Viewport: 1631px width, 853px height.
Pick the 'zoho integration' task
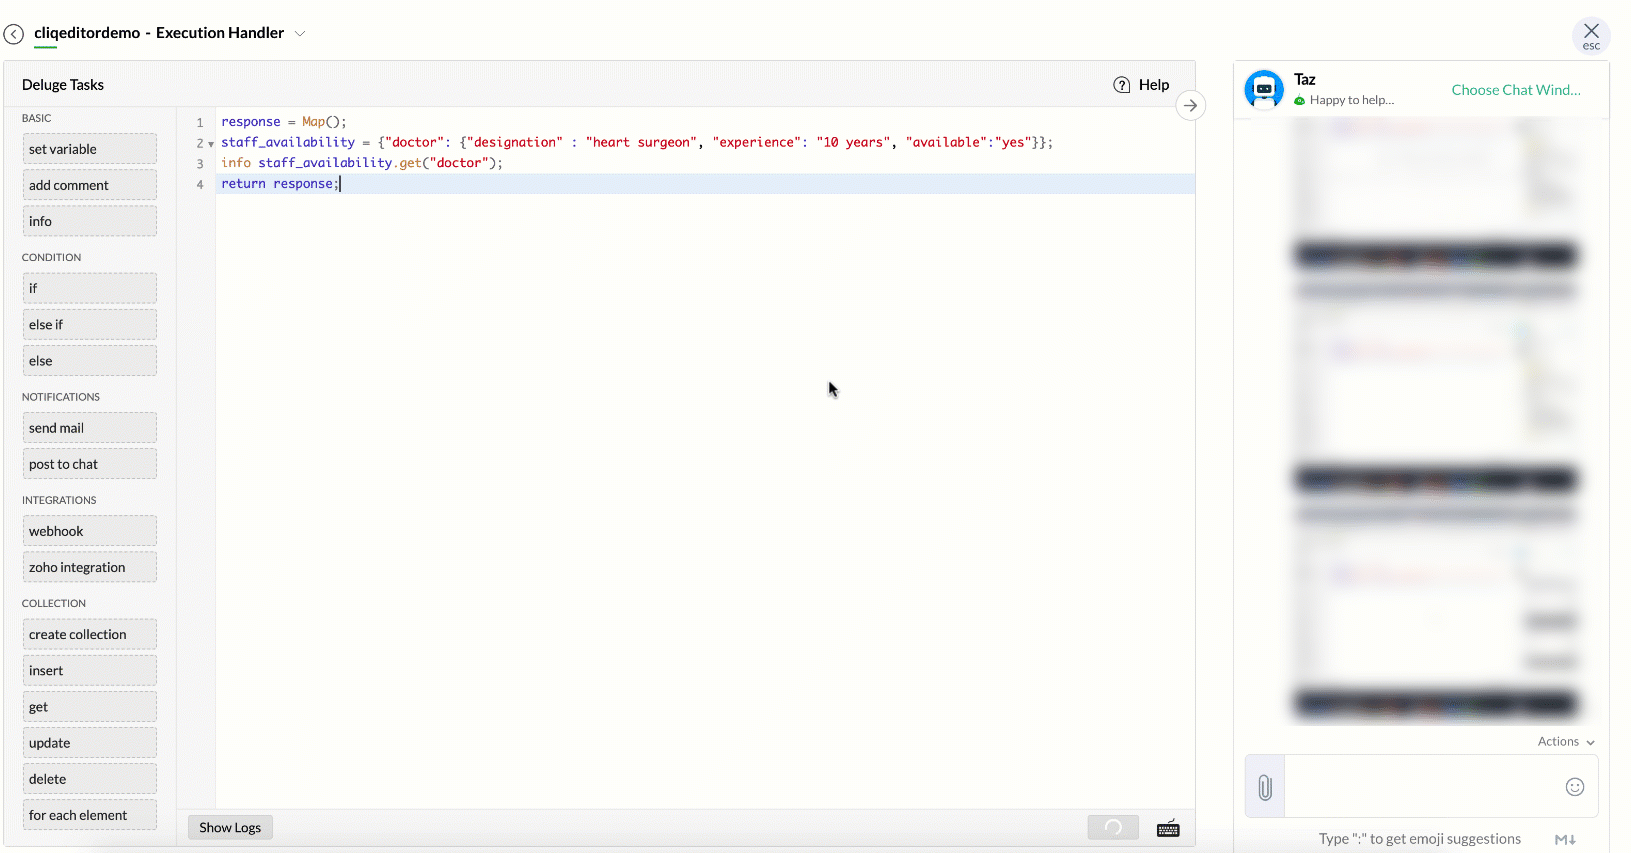point(89,567)
